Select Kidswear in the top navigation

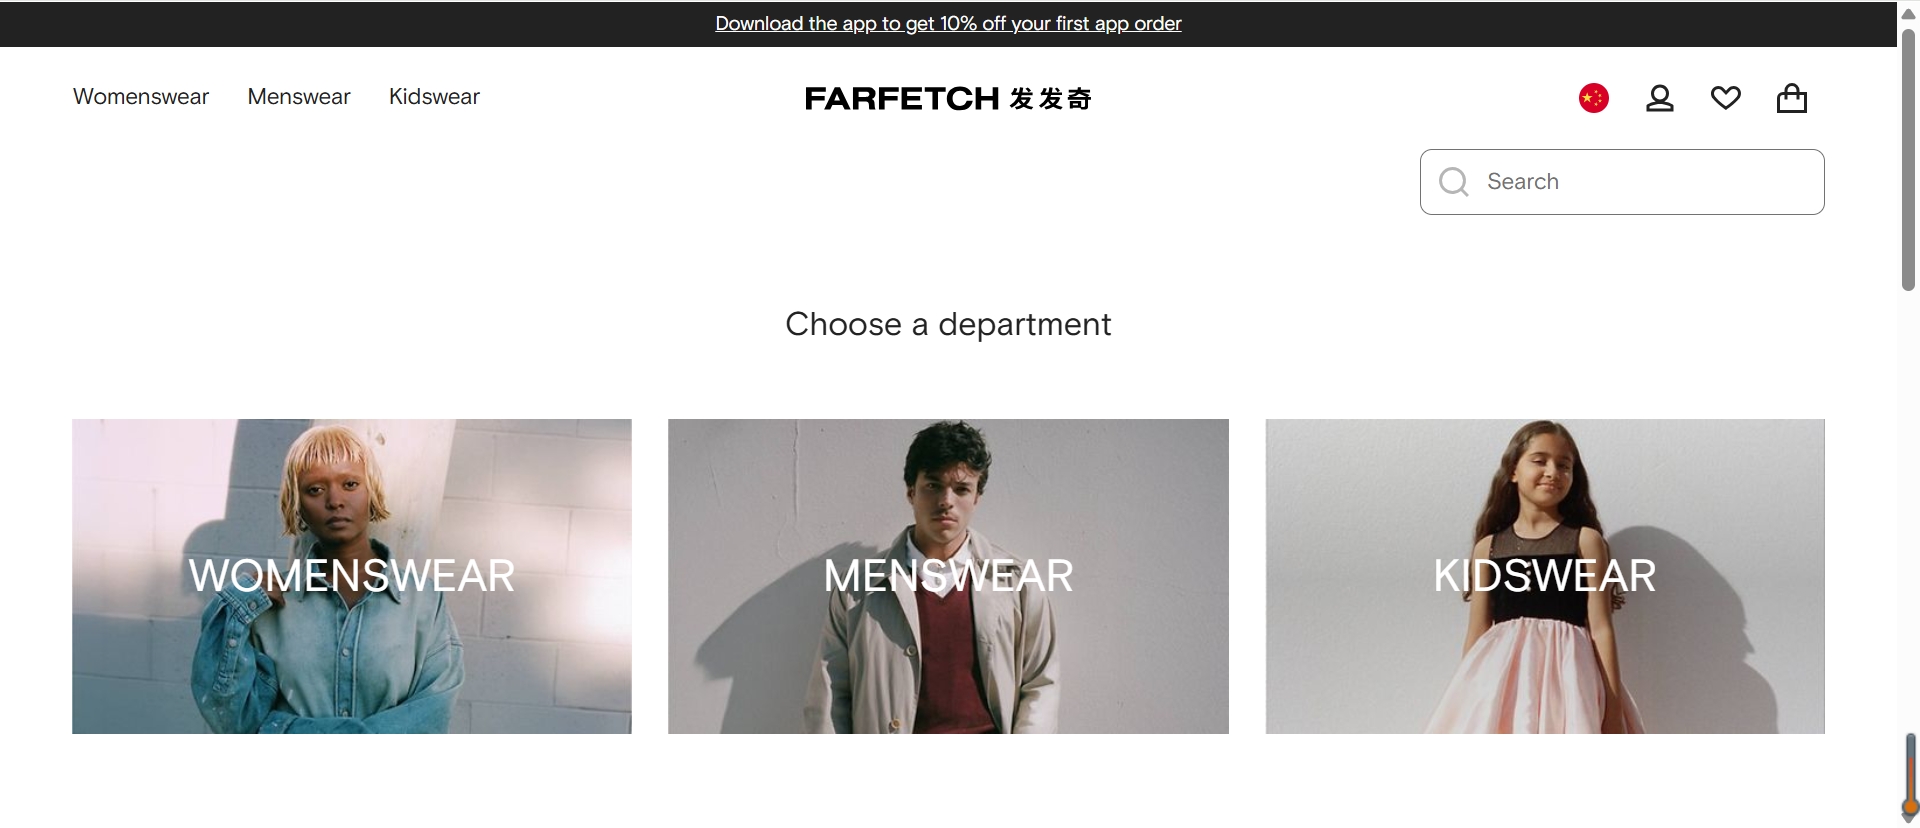click(x=434, y=97)
